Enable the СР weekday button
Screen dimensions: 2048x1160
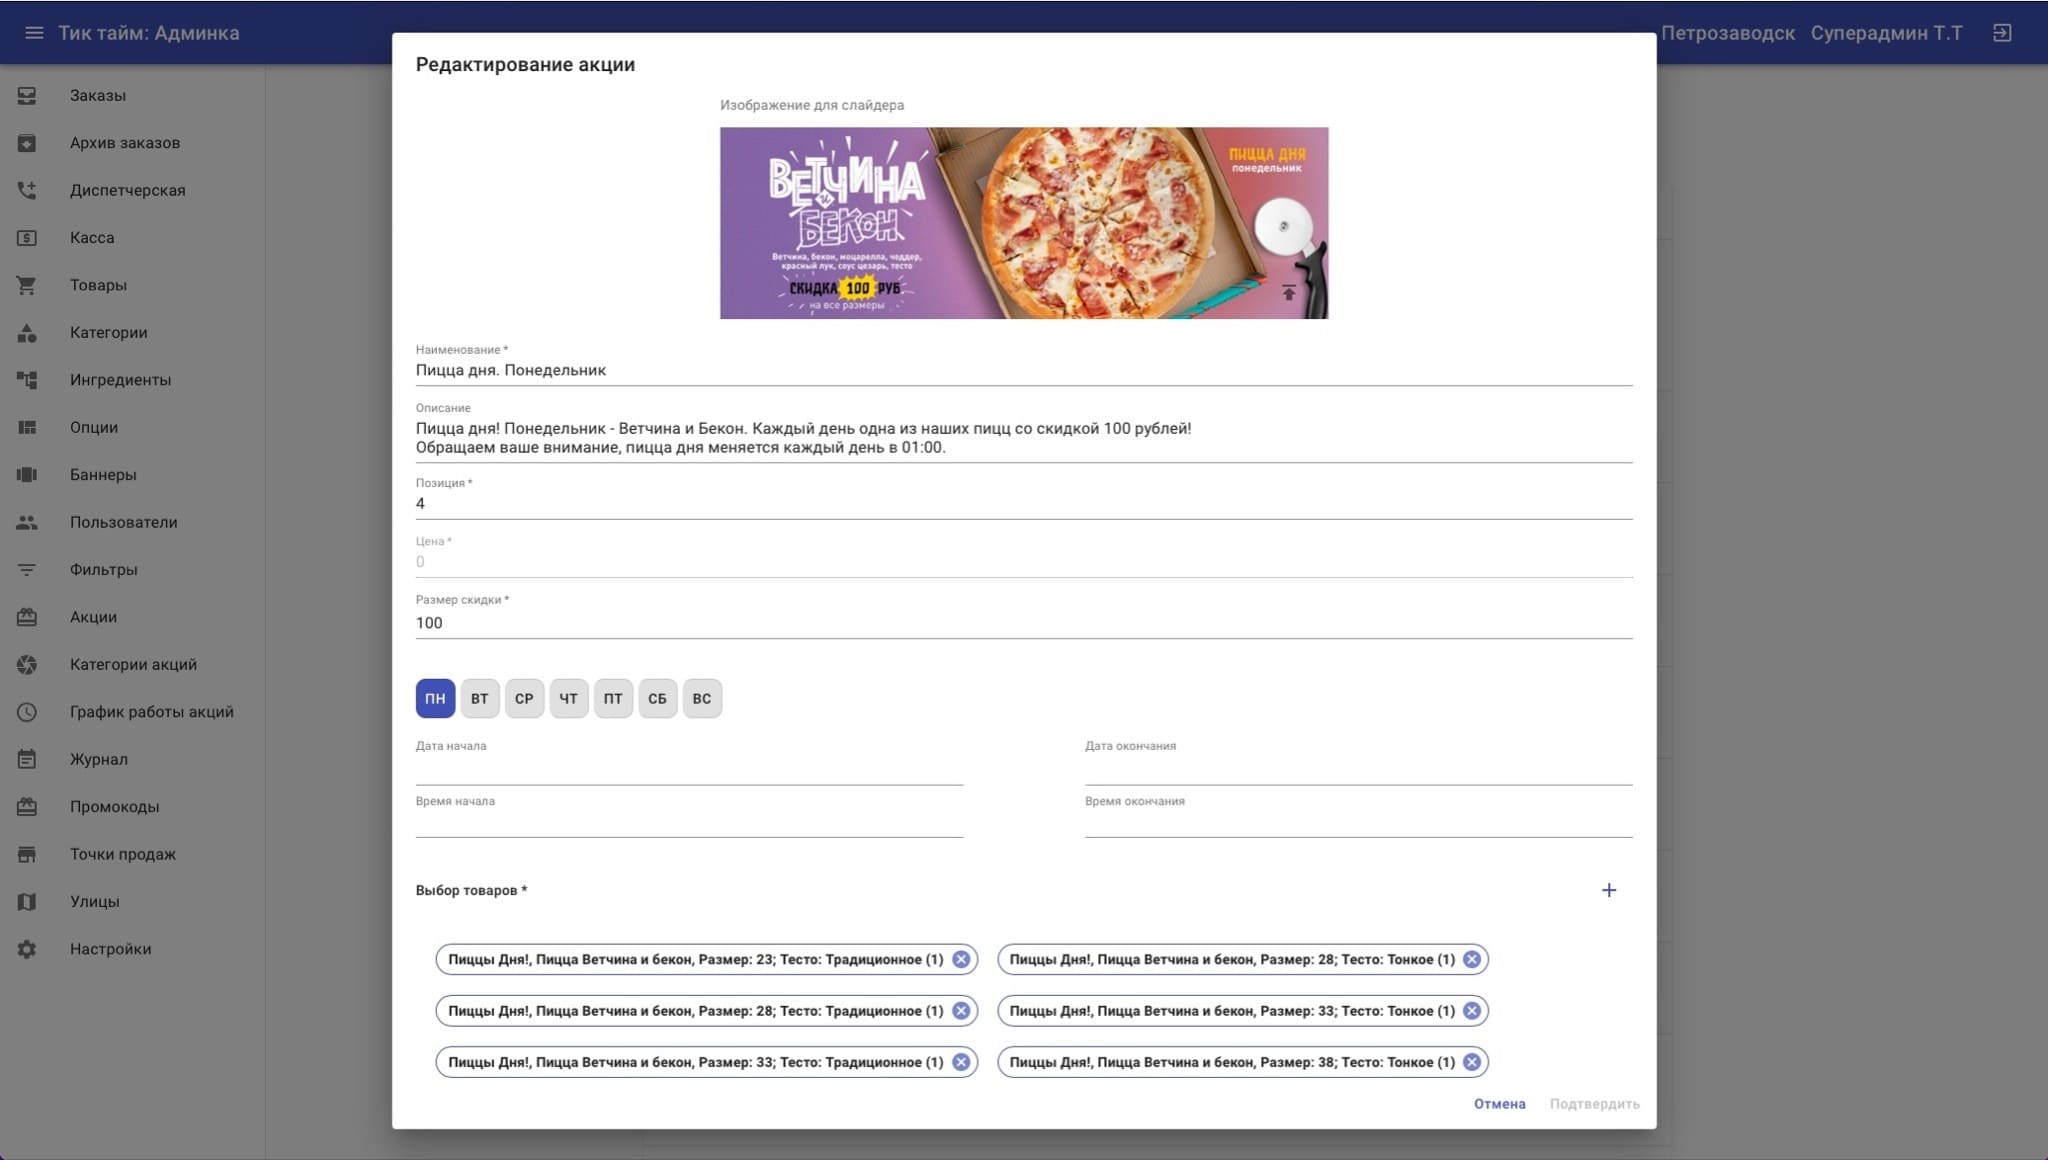[x=524, y=698]
